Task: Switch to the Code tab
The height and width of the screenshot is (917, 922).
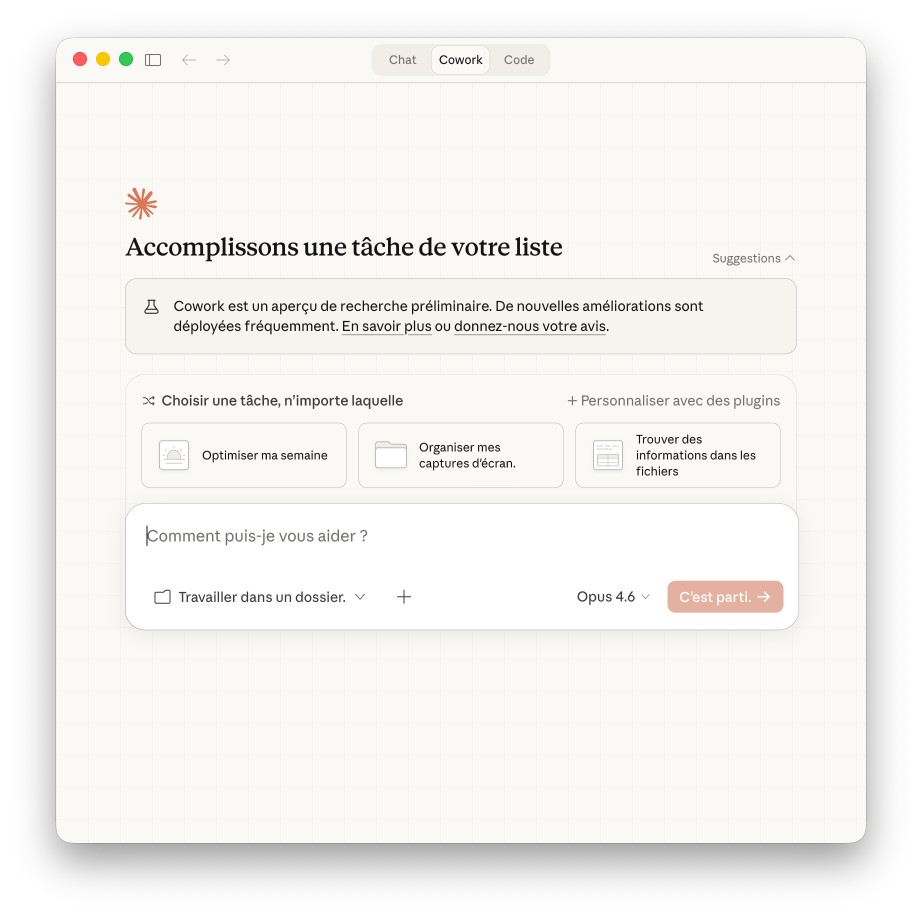Action: (x=519, y=60)
